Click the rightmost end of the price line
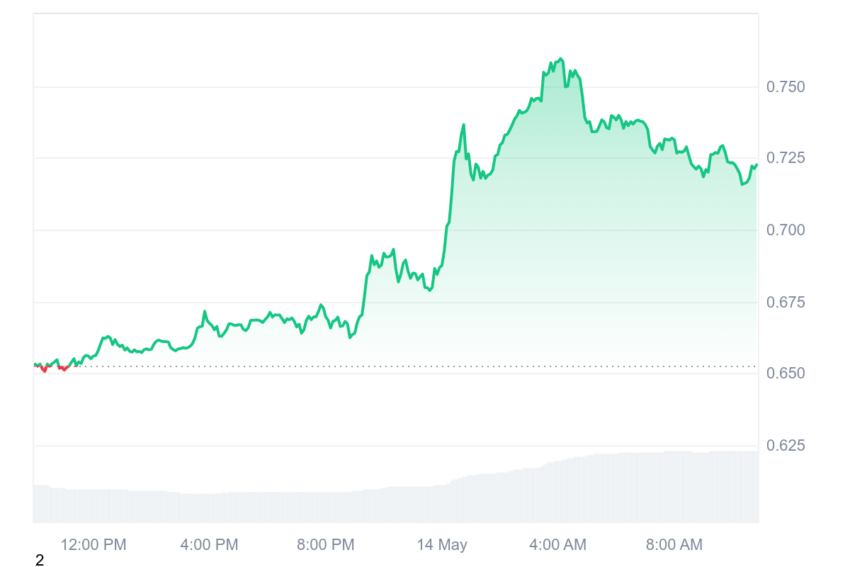This screenshot has height=567, width=850. click(756, 165)
